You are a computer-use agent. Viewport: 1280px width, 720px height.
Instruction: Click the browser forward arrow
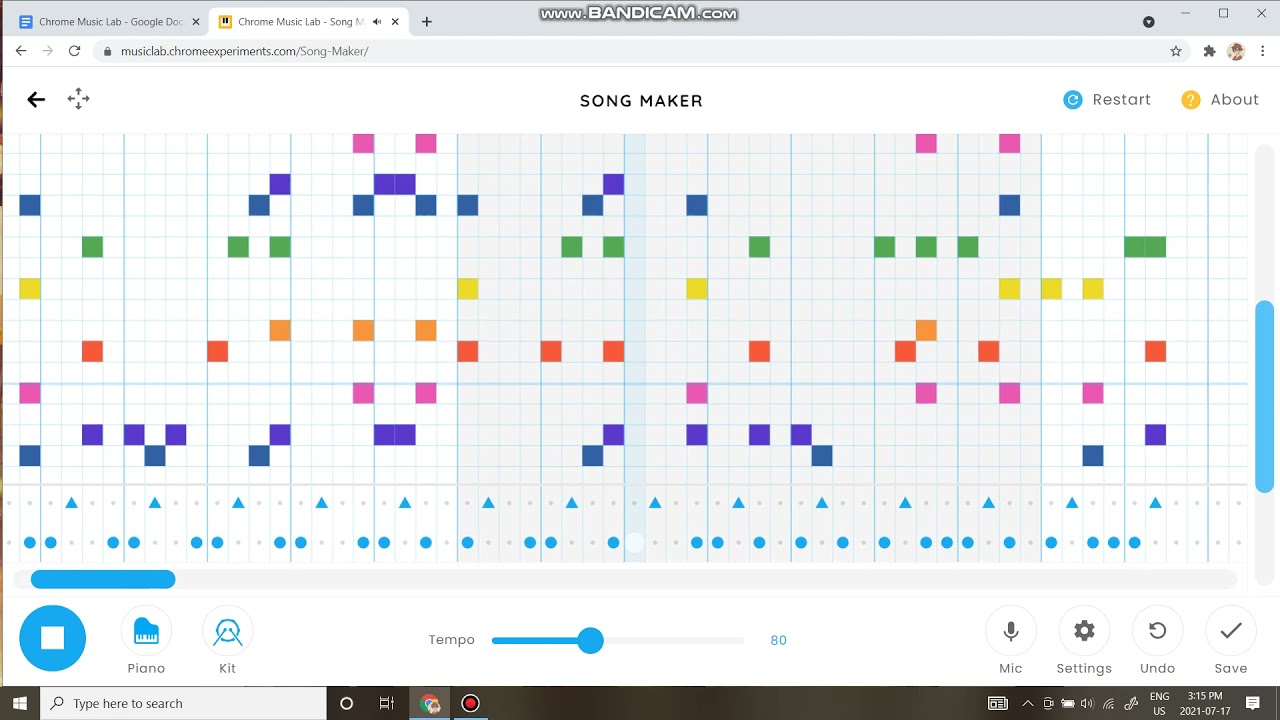point(47,51)
